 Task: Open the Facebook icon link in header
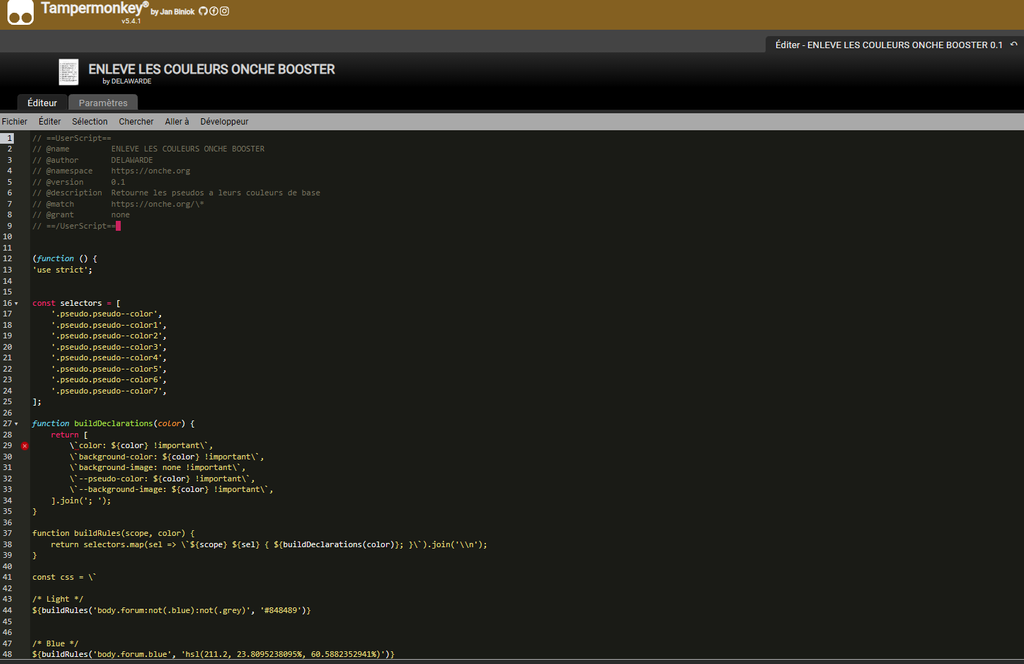coord(214,11)
